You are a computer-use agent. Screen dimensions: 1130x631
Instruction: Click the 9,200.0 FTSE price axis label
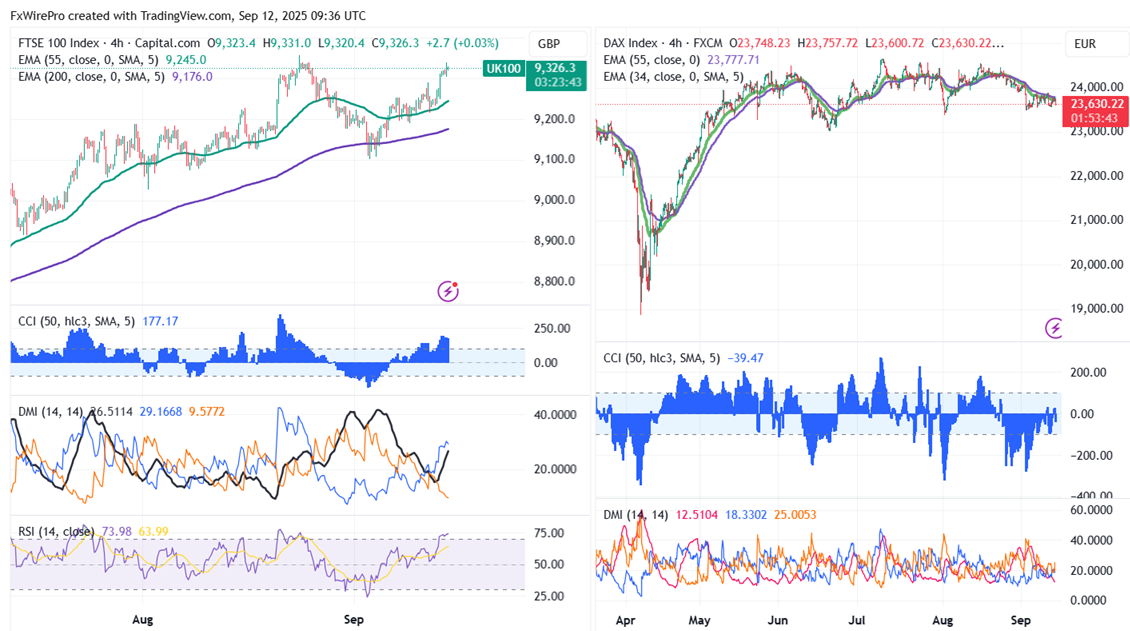pos(554,119)
